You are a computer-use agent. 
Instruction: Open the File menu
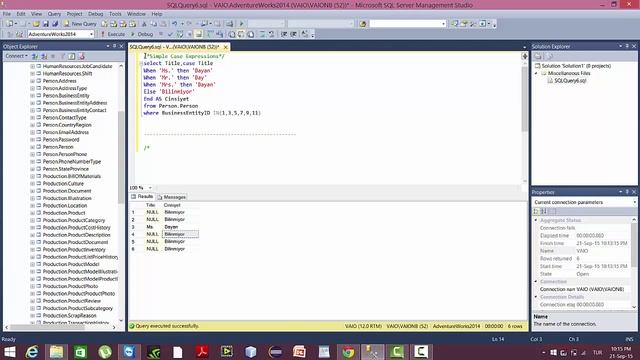click(7, 14)
